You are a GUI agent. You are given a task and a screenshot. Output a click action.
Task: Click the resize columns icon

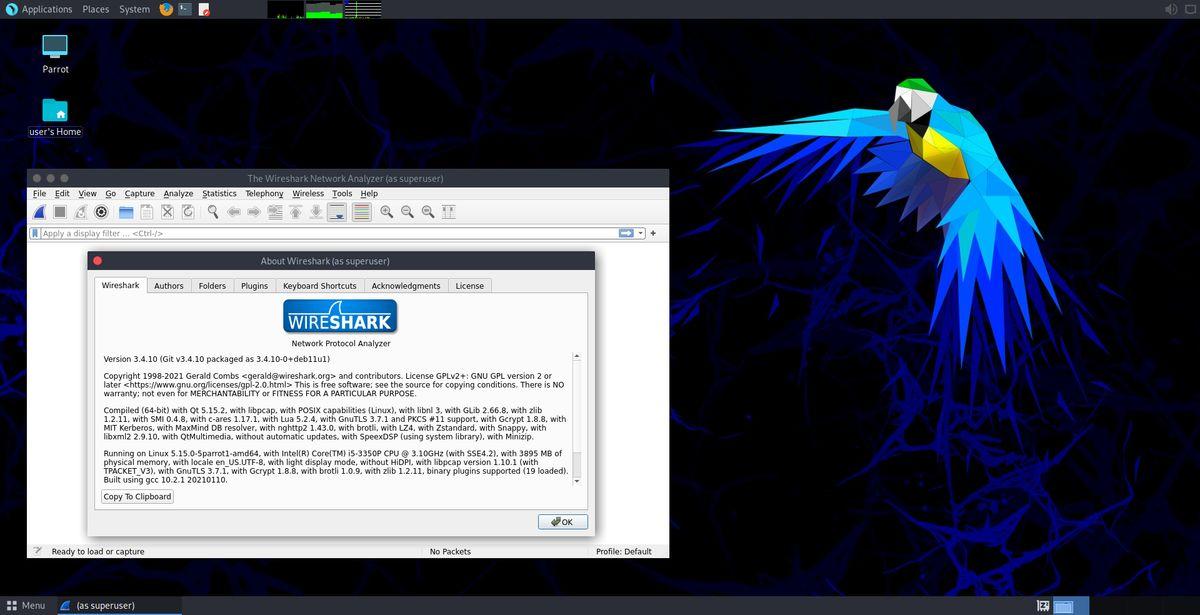(x=449, y=212)
